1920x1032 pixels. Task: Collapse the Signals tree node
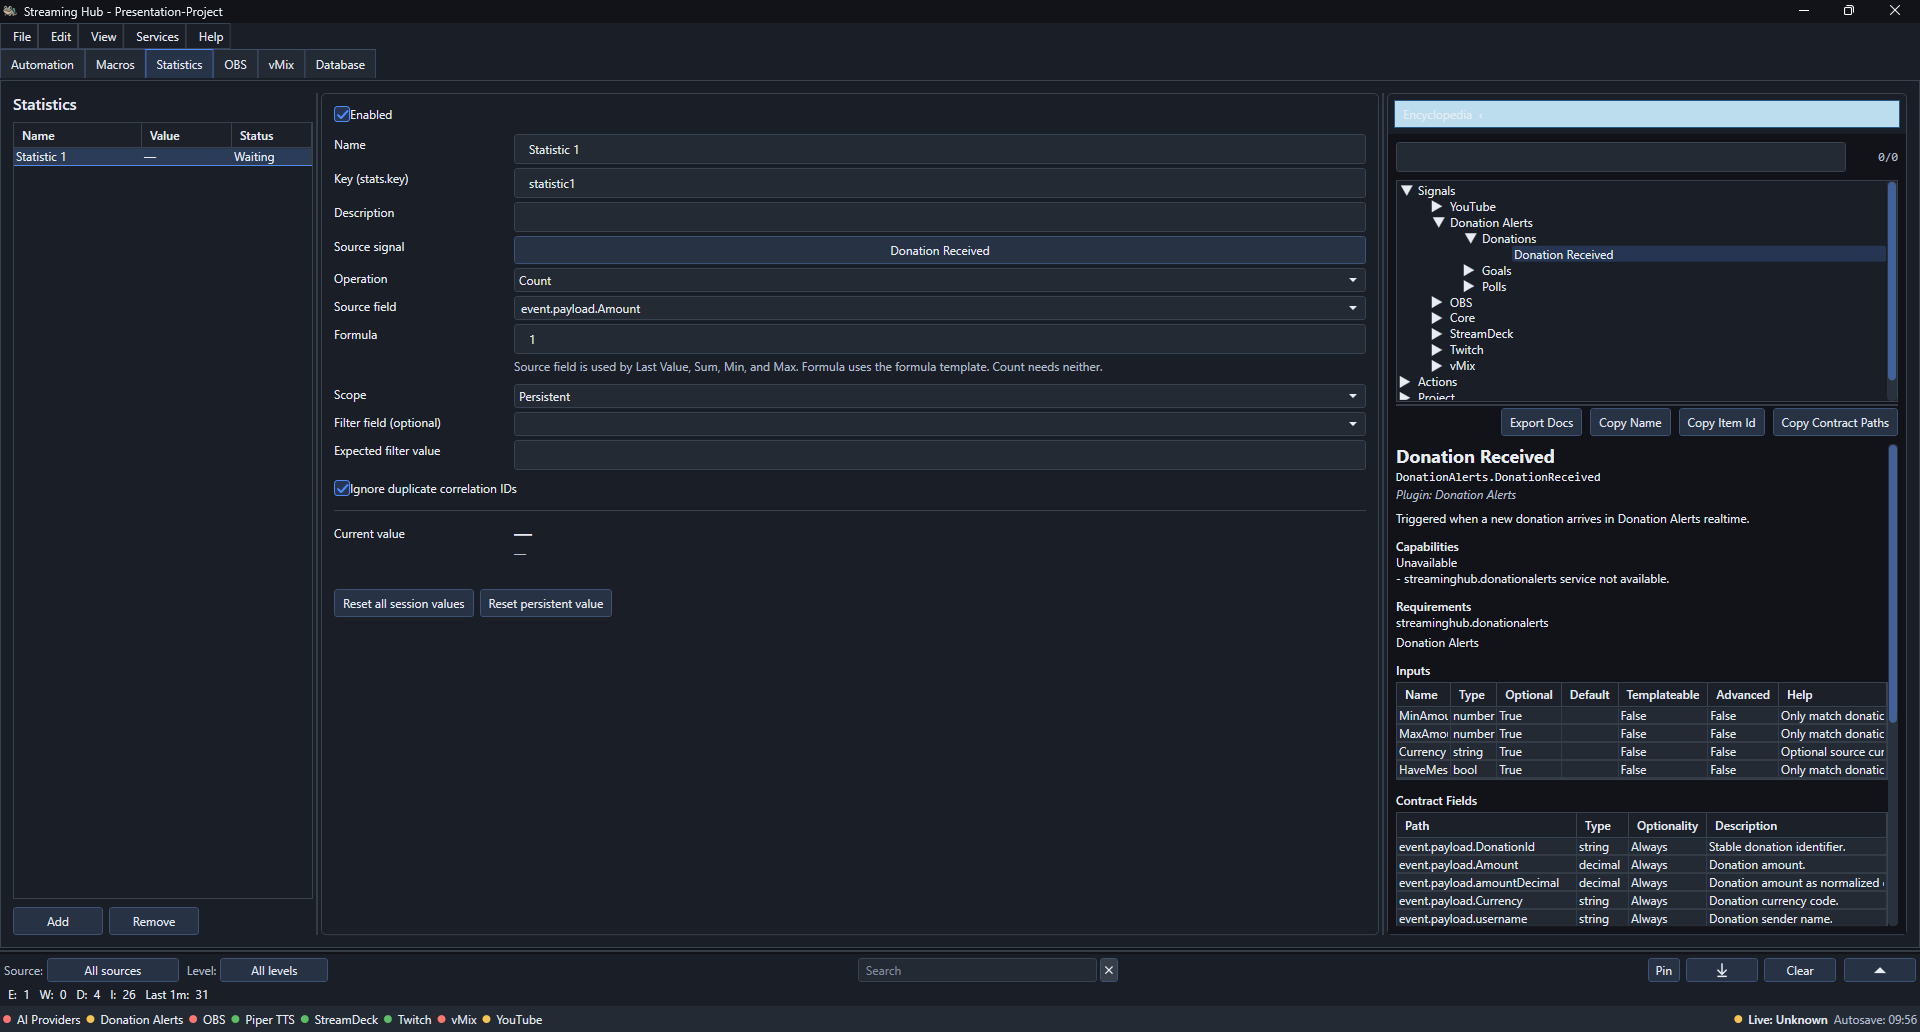(1406, 190)
